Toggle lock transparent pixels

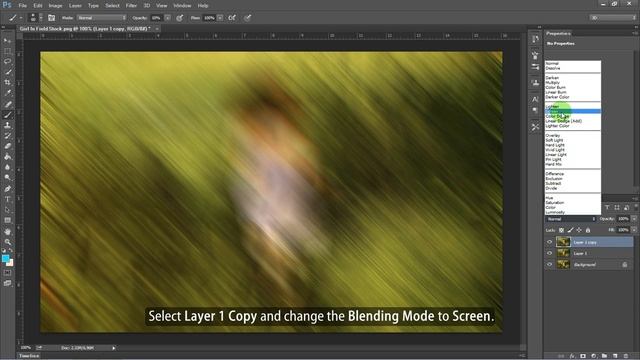click(x=562, y=230)
